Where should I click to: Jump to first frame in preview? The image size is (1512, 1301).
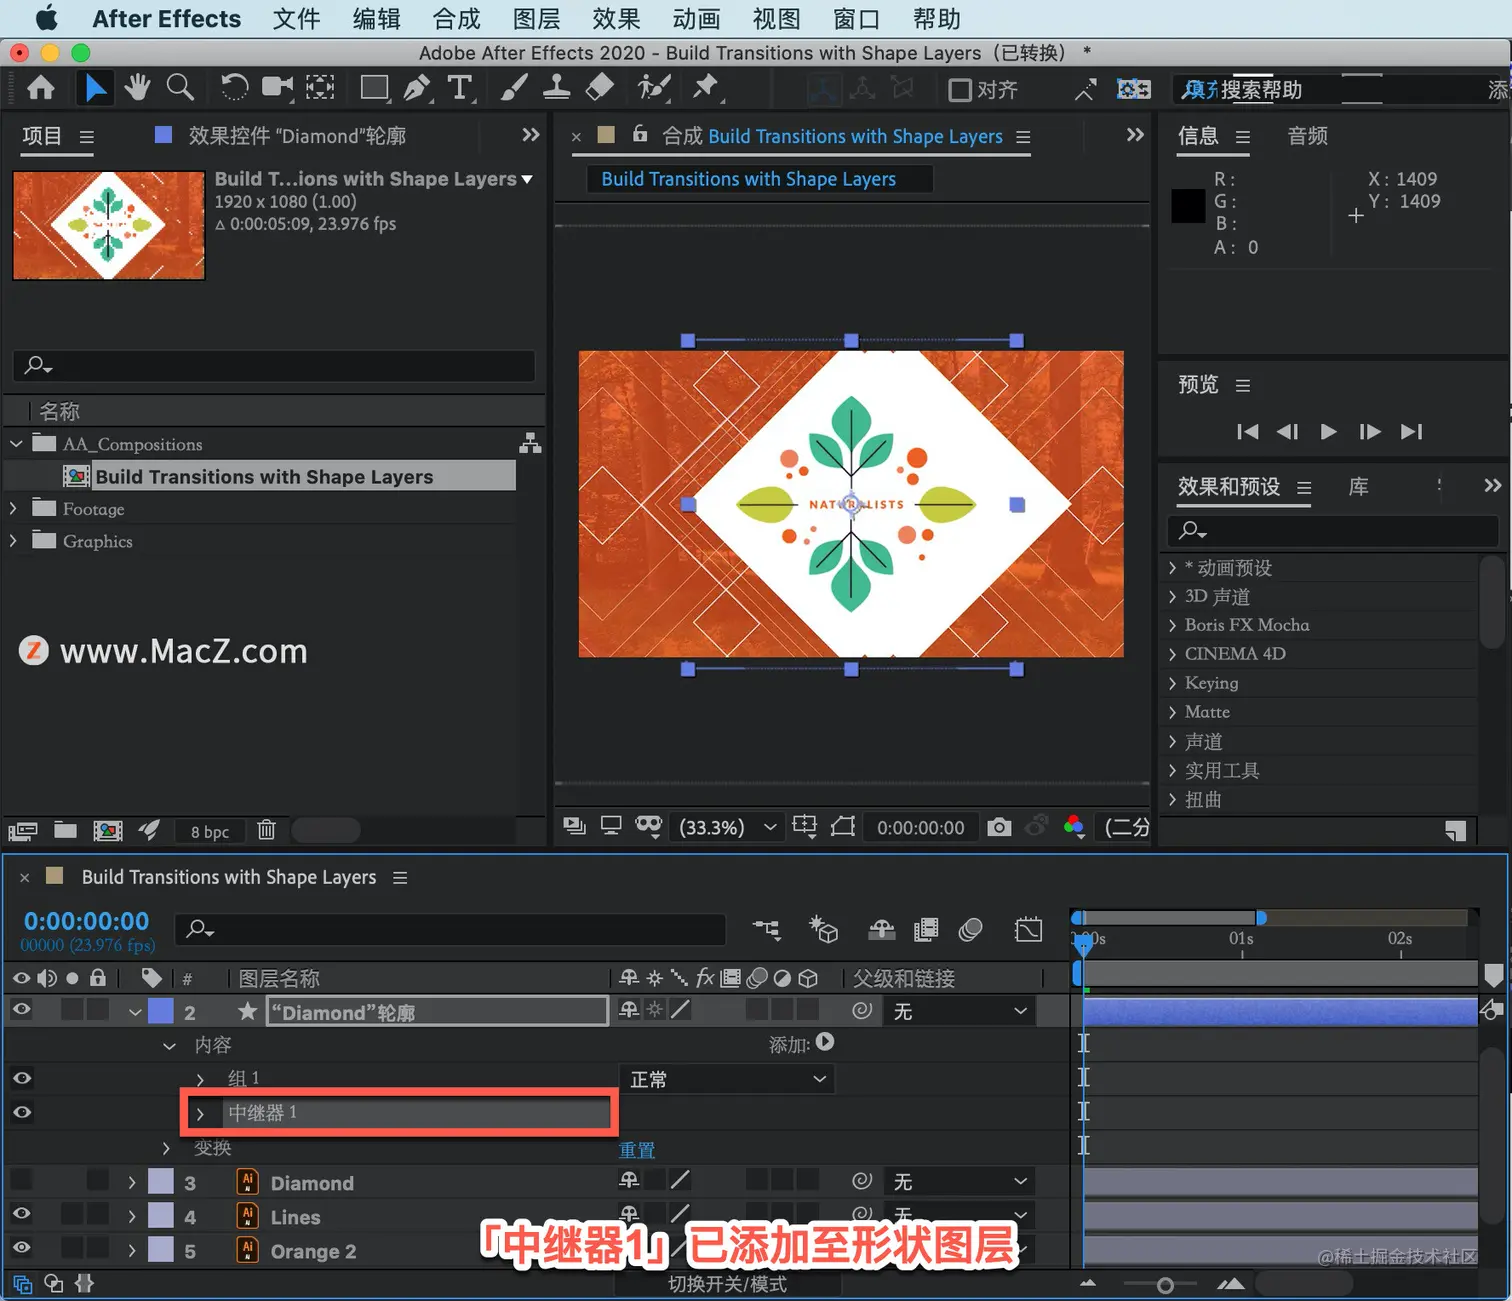(x=1247, y=431)
